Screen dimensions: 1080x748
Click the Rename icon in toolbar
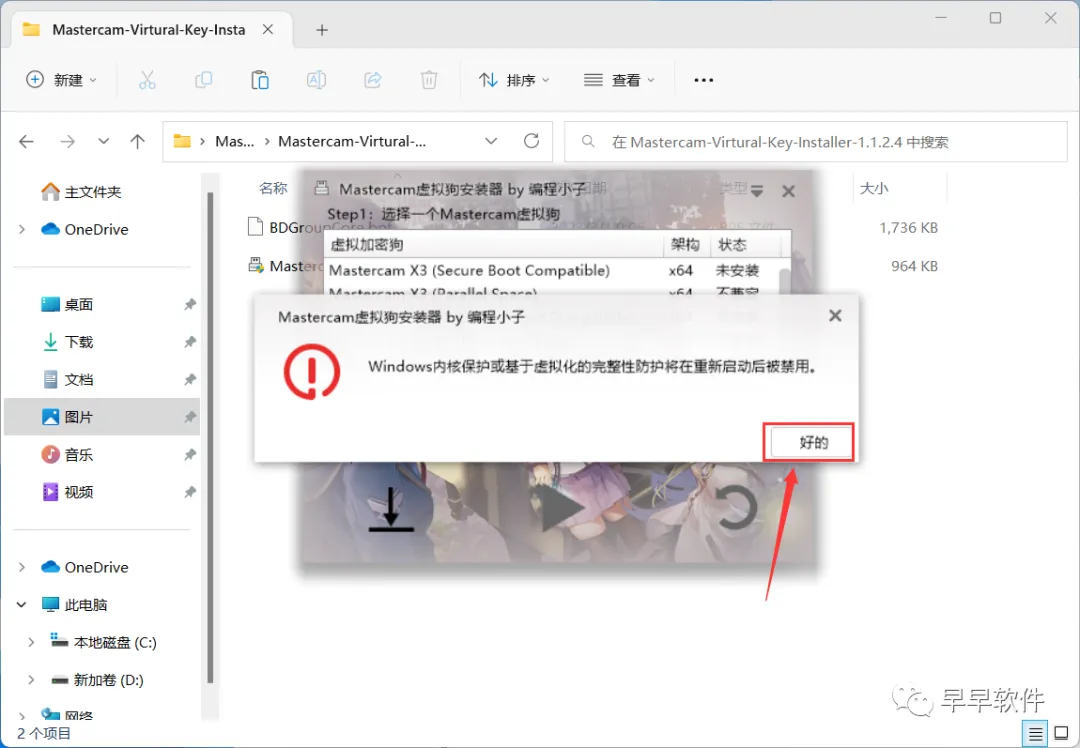(x=316, y=80)
